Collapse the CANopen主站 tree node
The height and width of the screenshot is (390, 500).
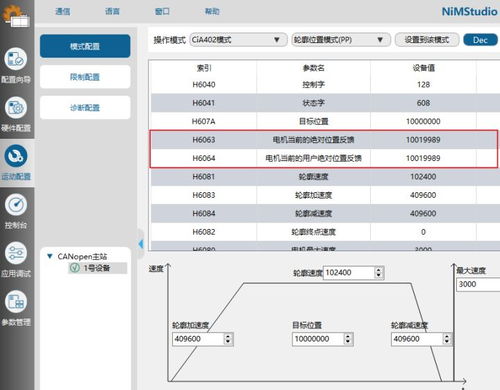tap(50, 256)
